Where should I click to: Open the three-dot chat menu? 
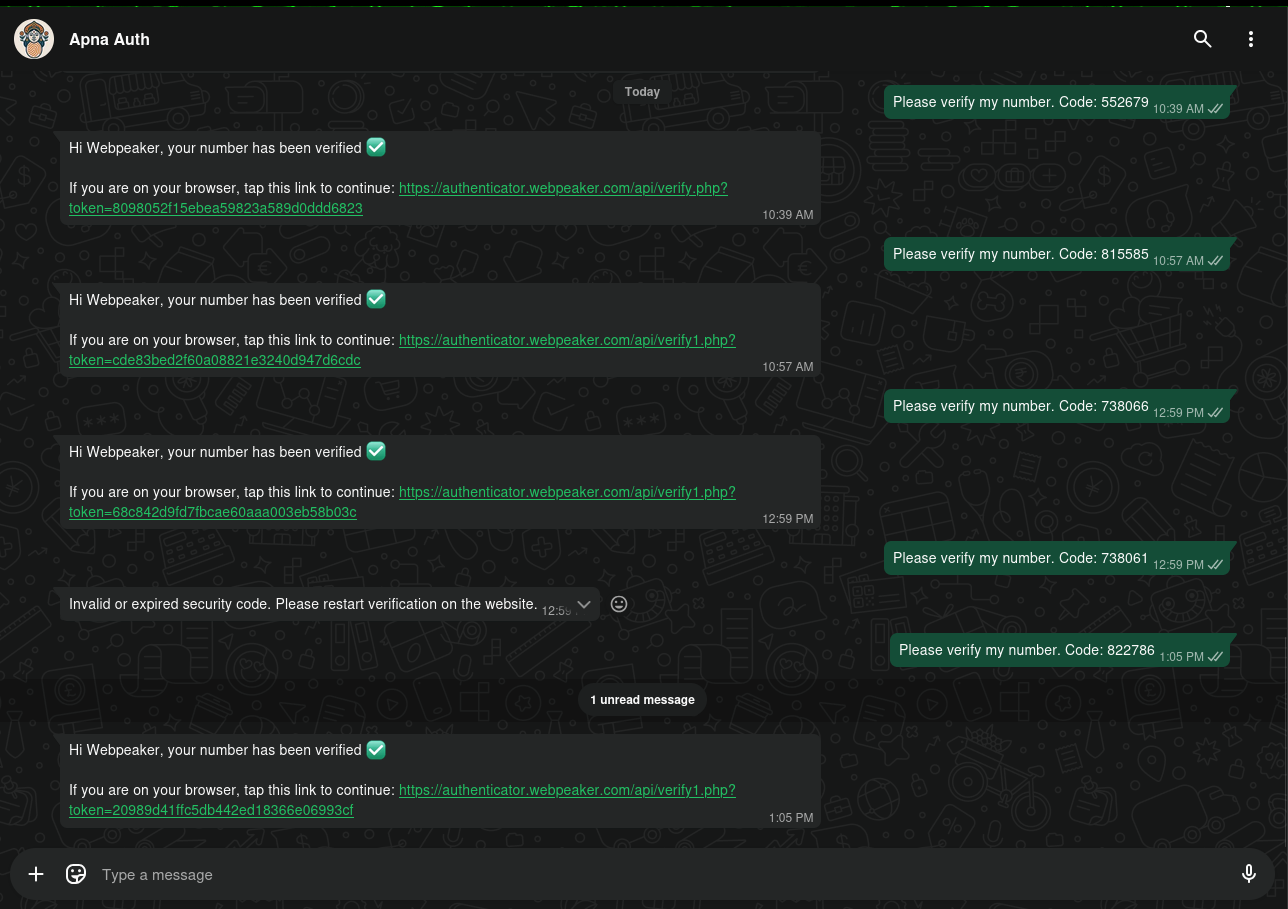point(1251,39)
